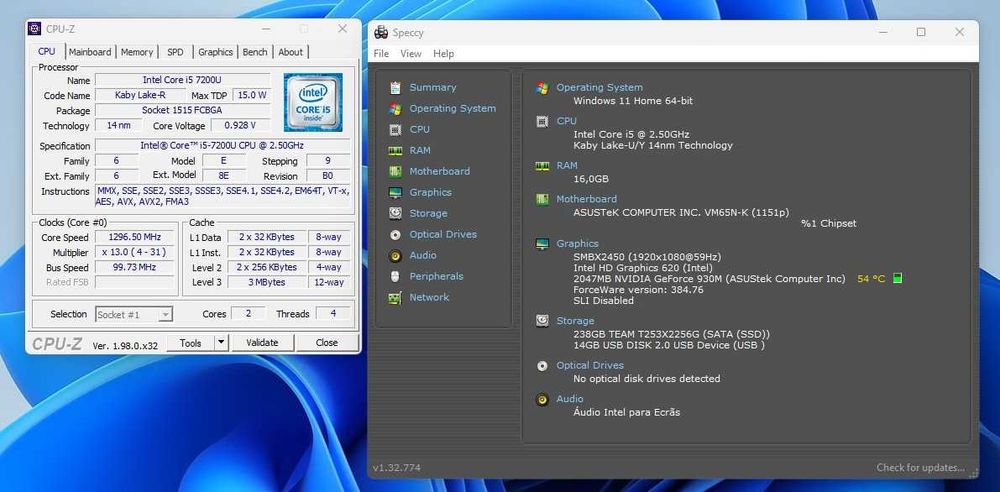Open the SPD tab in CPU-Z
This screenshot has height=492, width=1000.
[175, 52]
